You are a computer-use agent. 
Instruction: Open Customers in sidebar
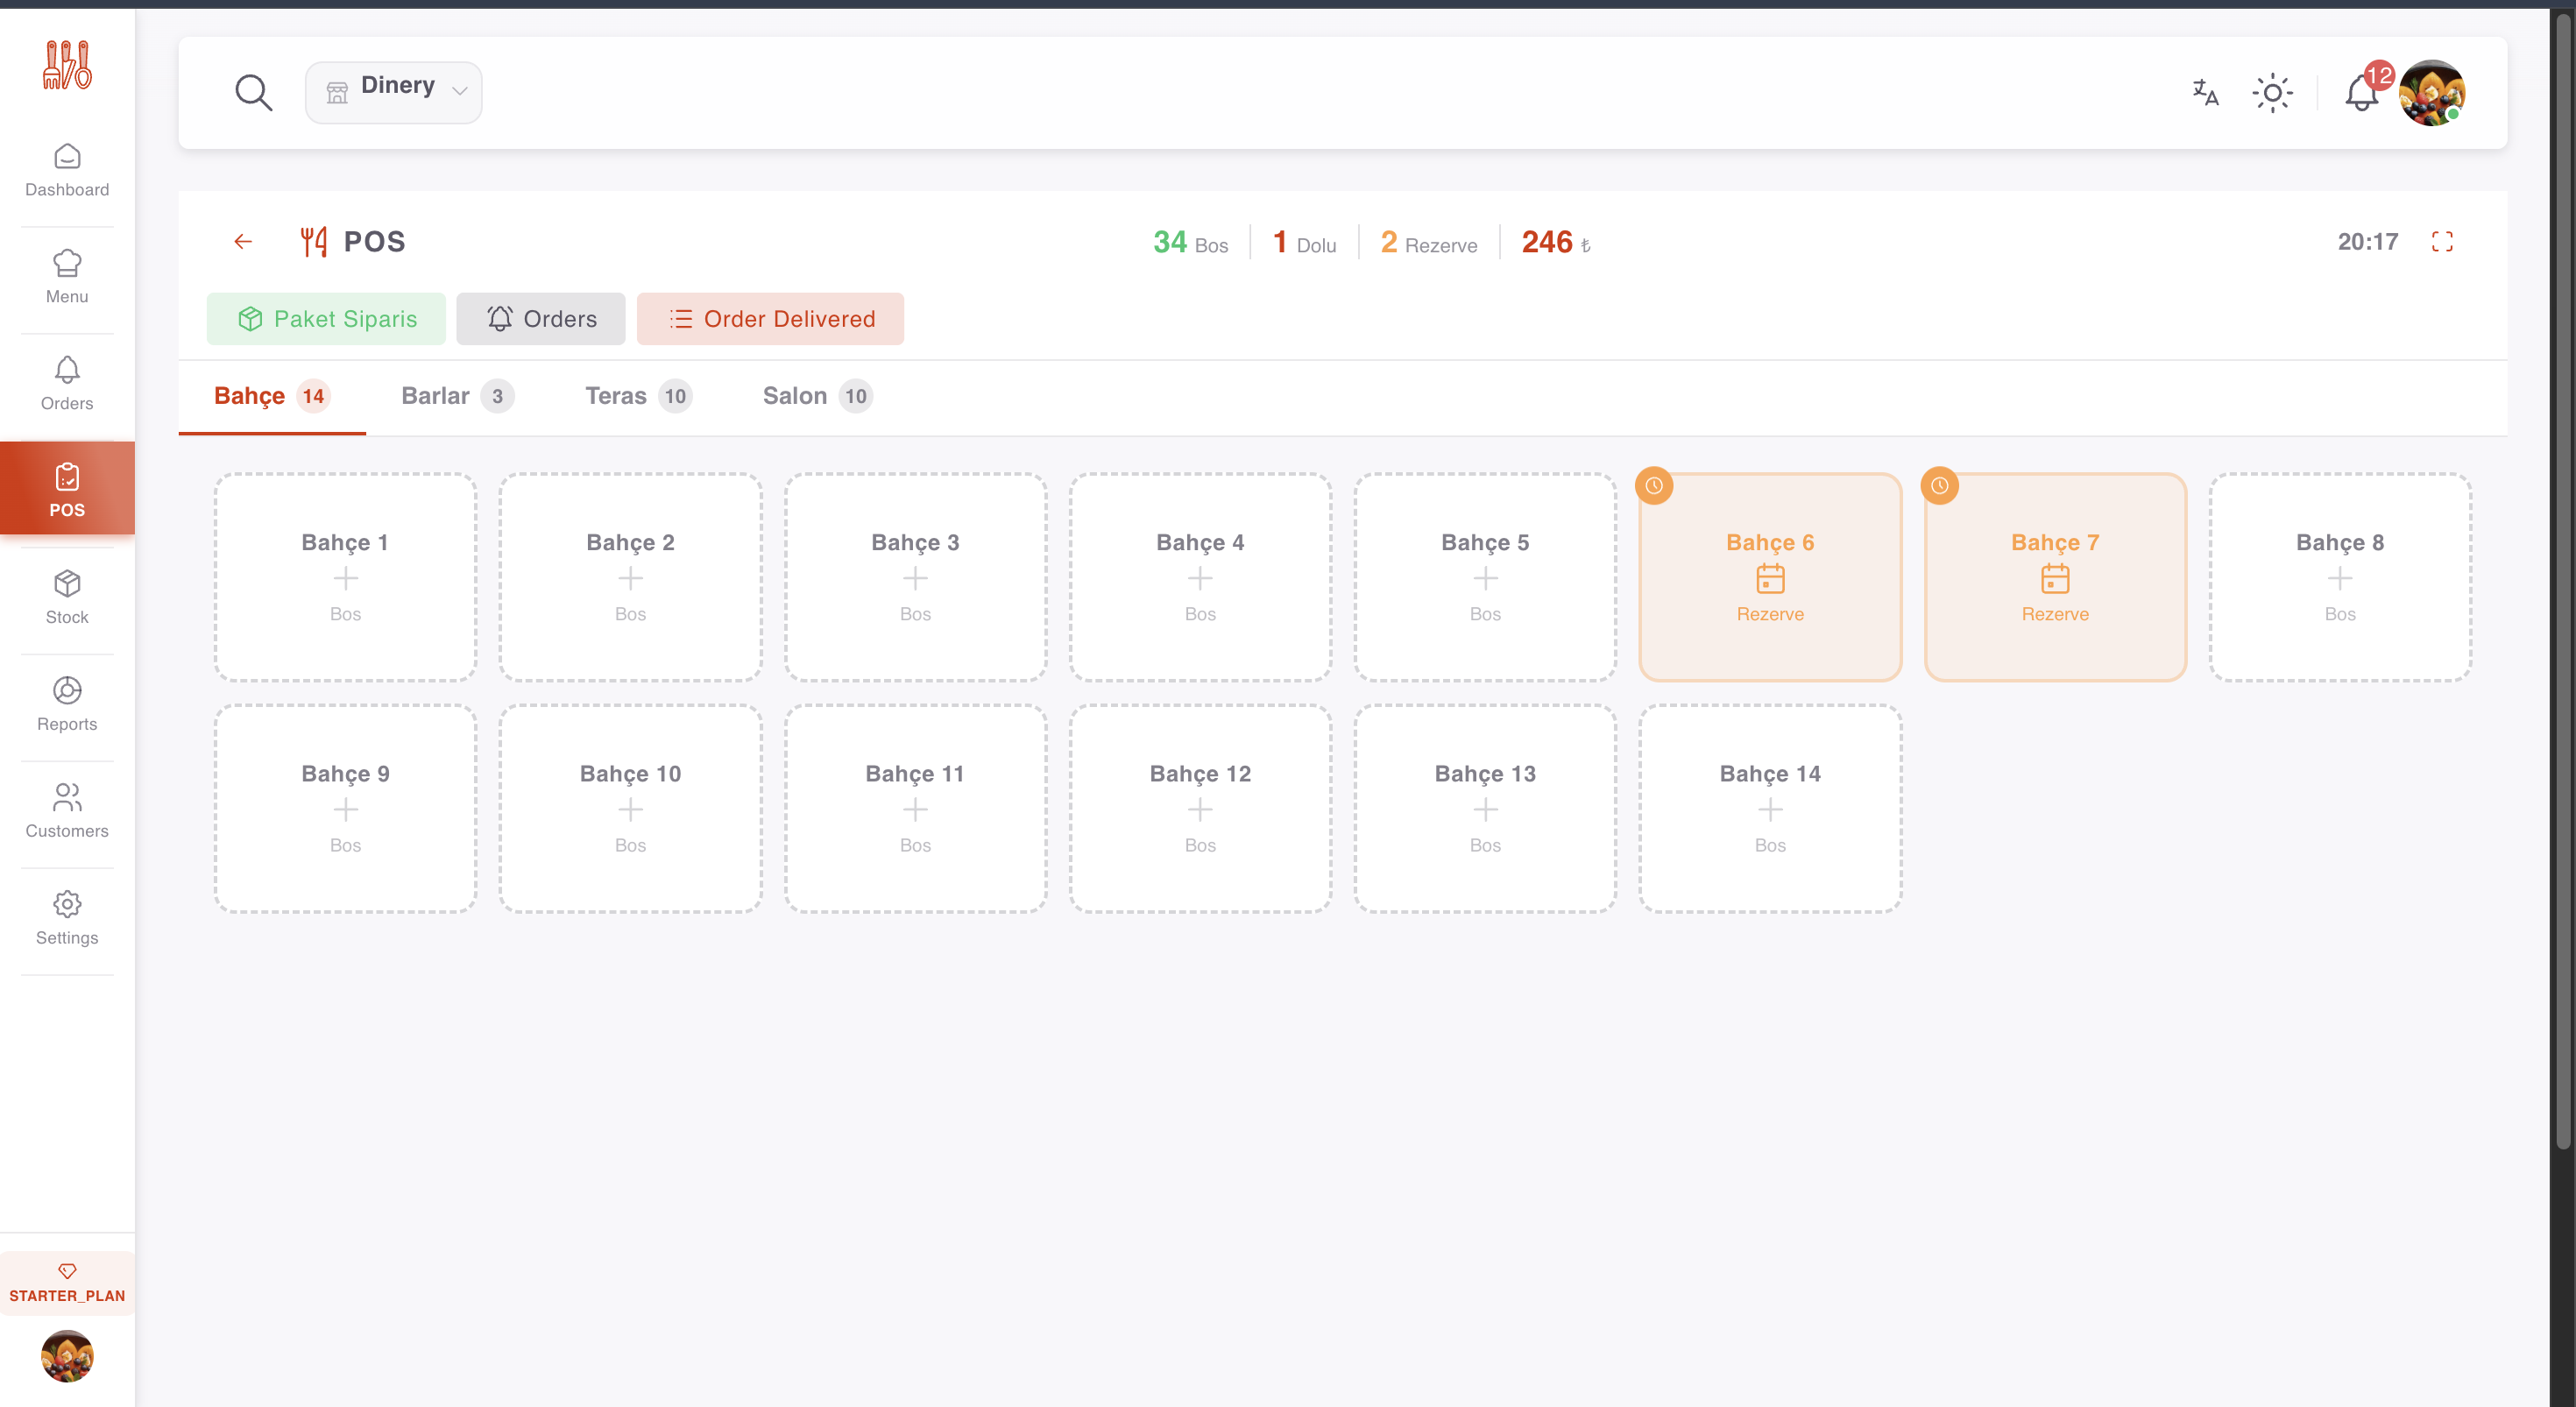[x=67, y=812]
